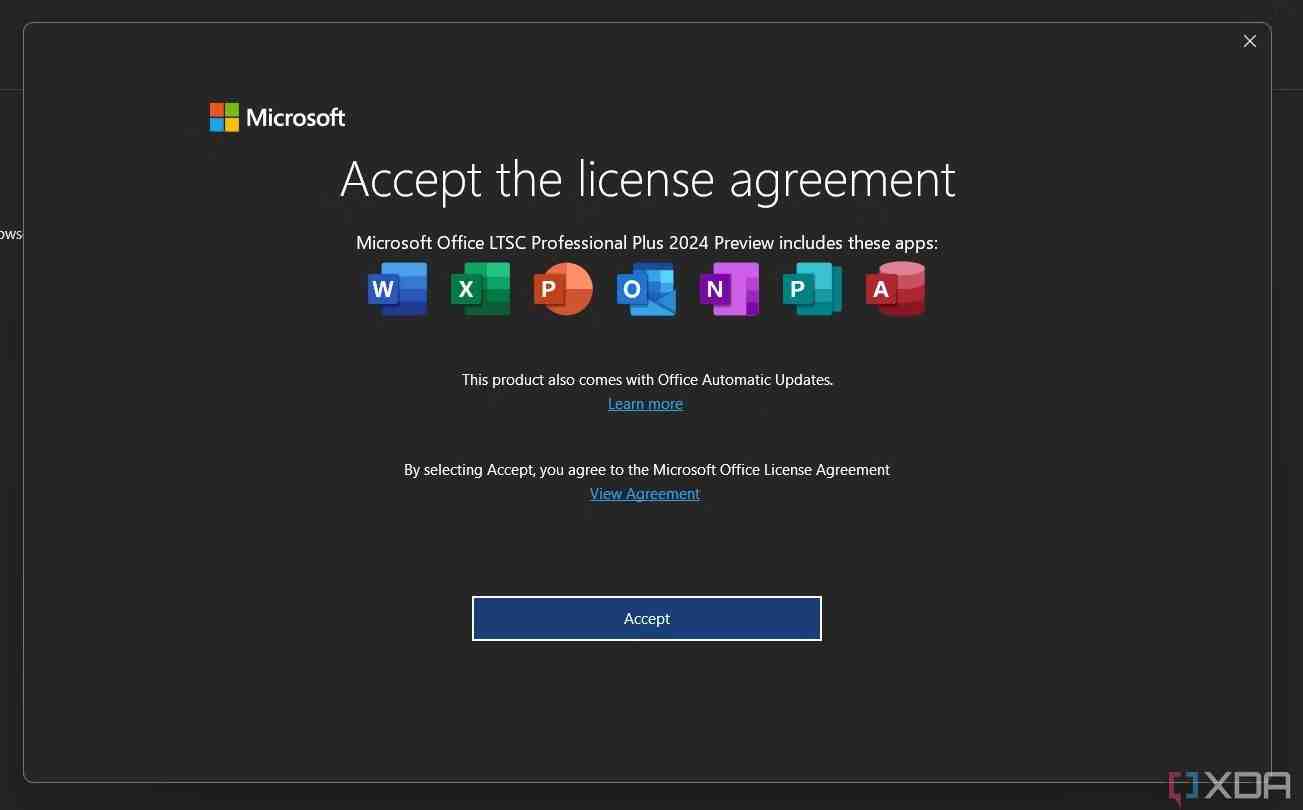Viewport: 1303px width, 810px height.
Task: Click the Word app icon
Action: pos(397,289)
